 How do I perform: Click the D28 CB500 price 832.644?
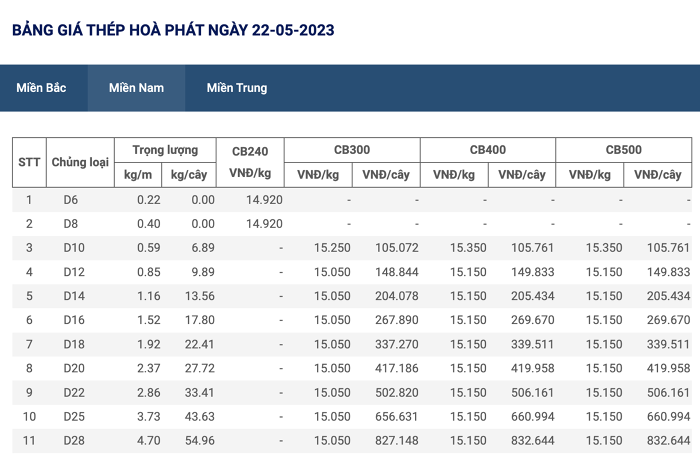click(x=668, y=440)
